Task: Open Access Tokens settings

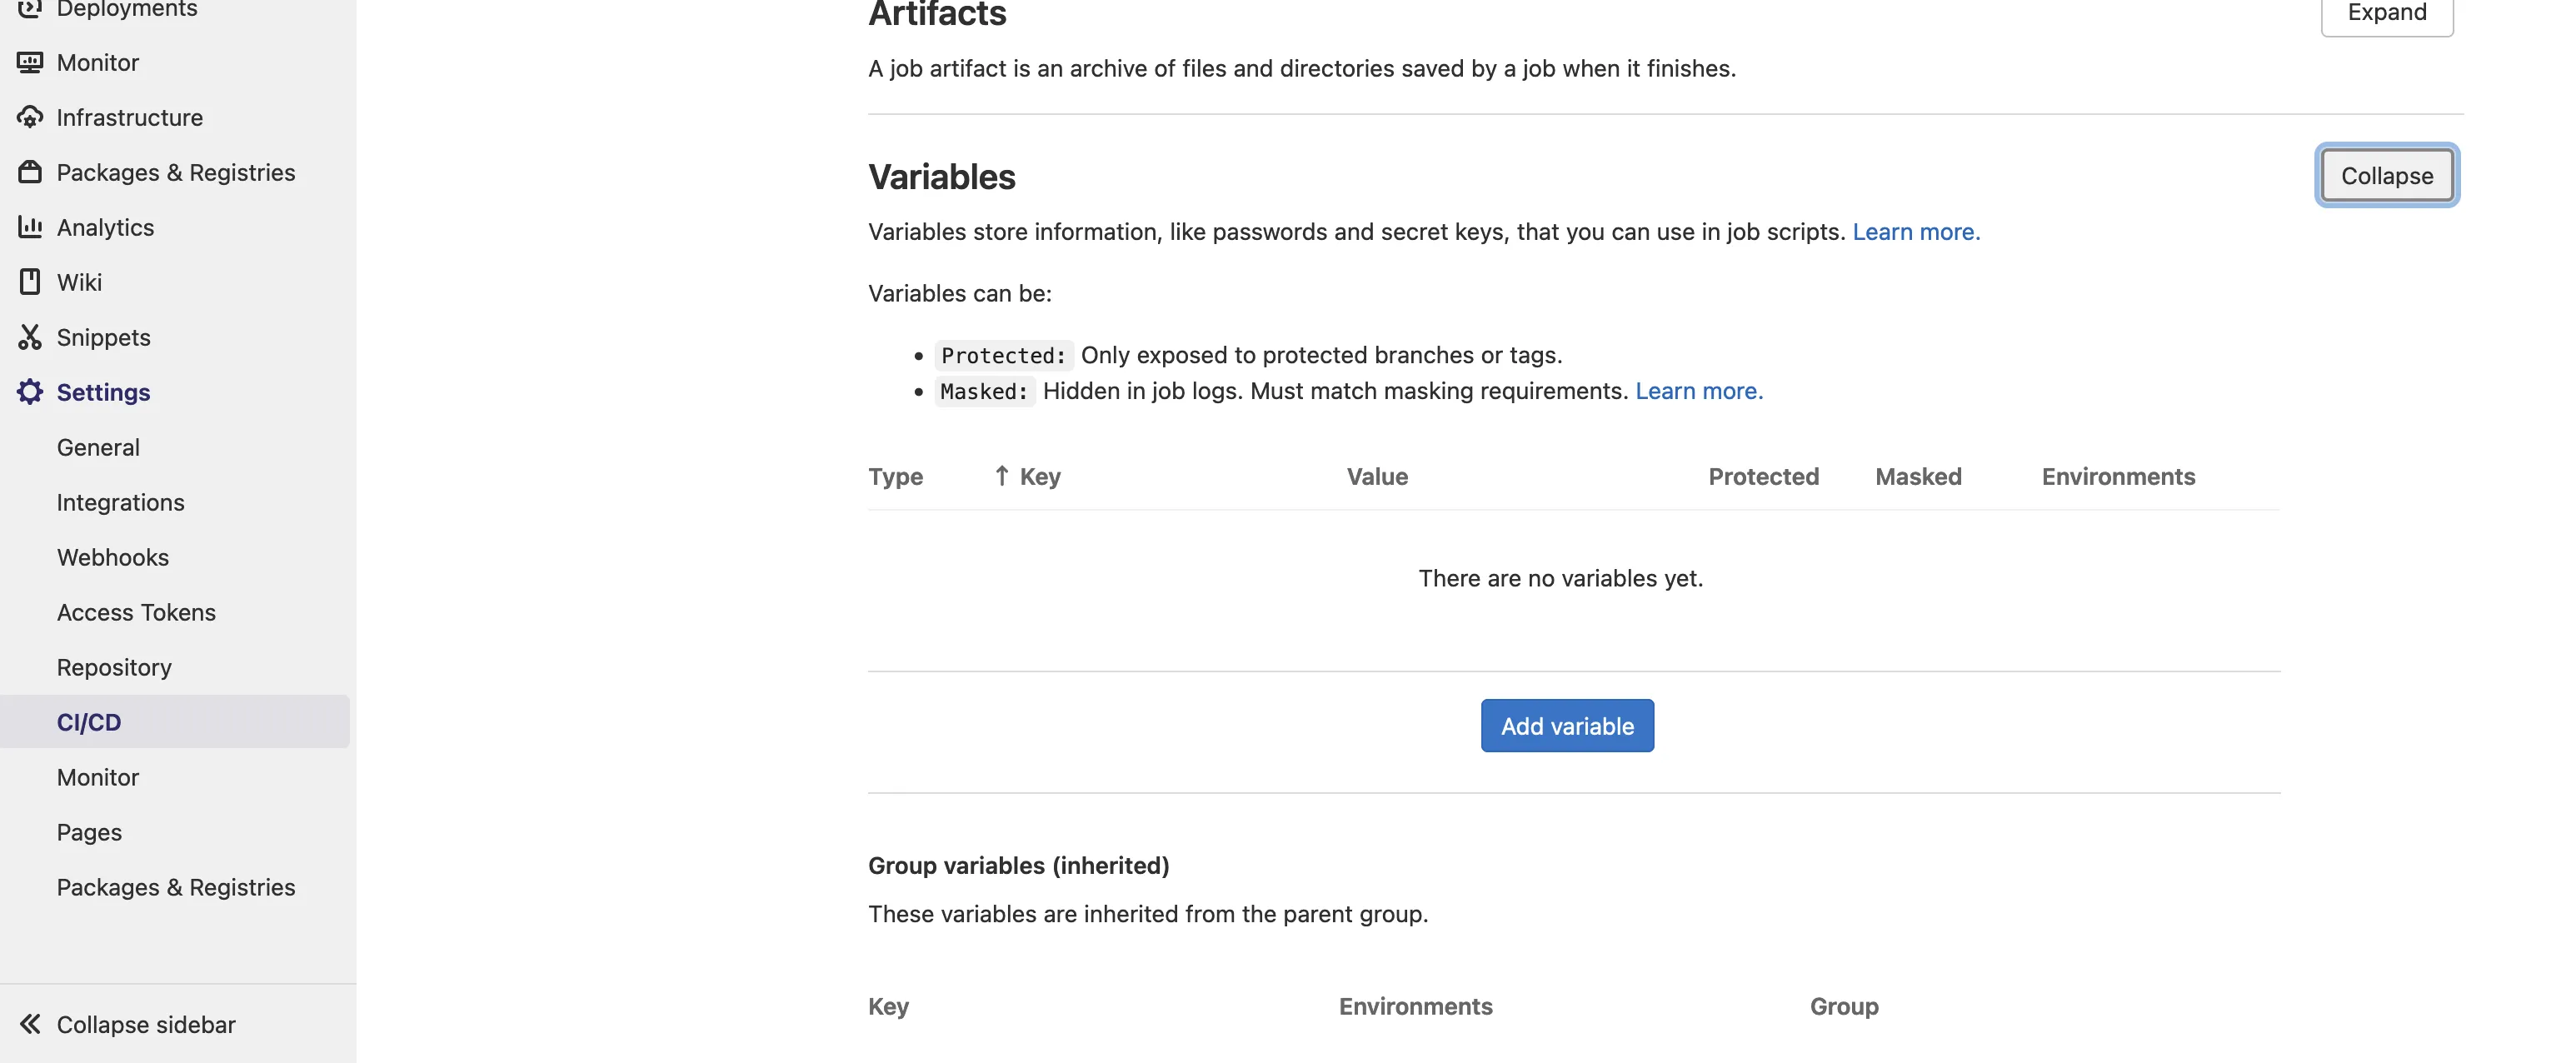Action: pos(136,612)
